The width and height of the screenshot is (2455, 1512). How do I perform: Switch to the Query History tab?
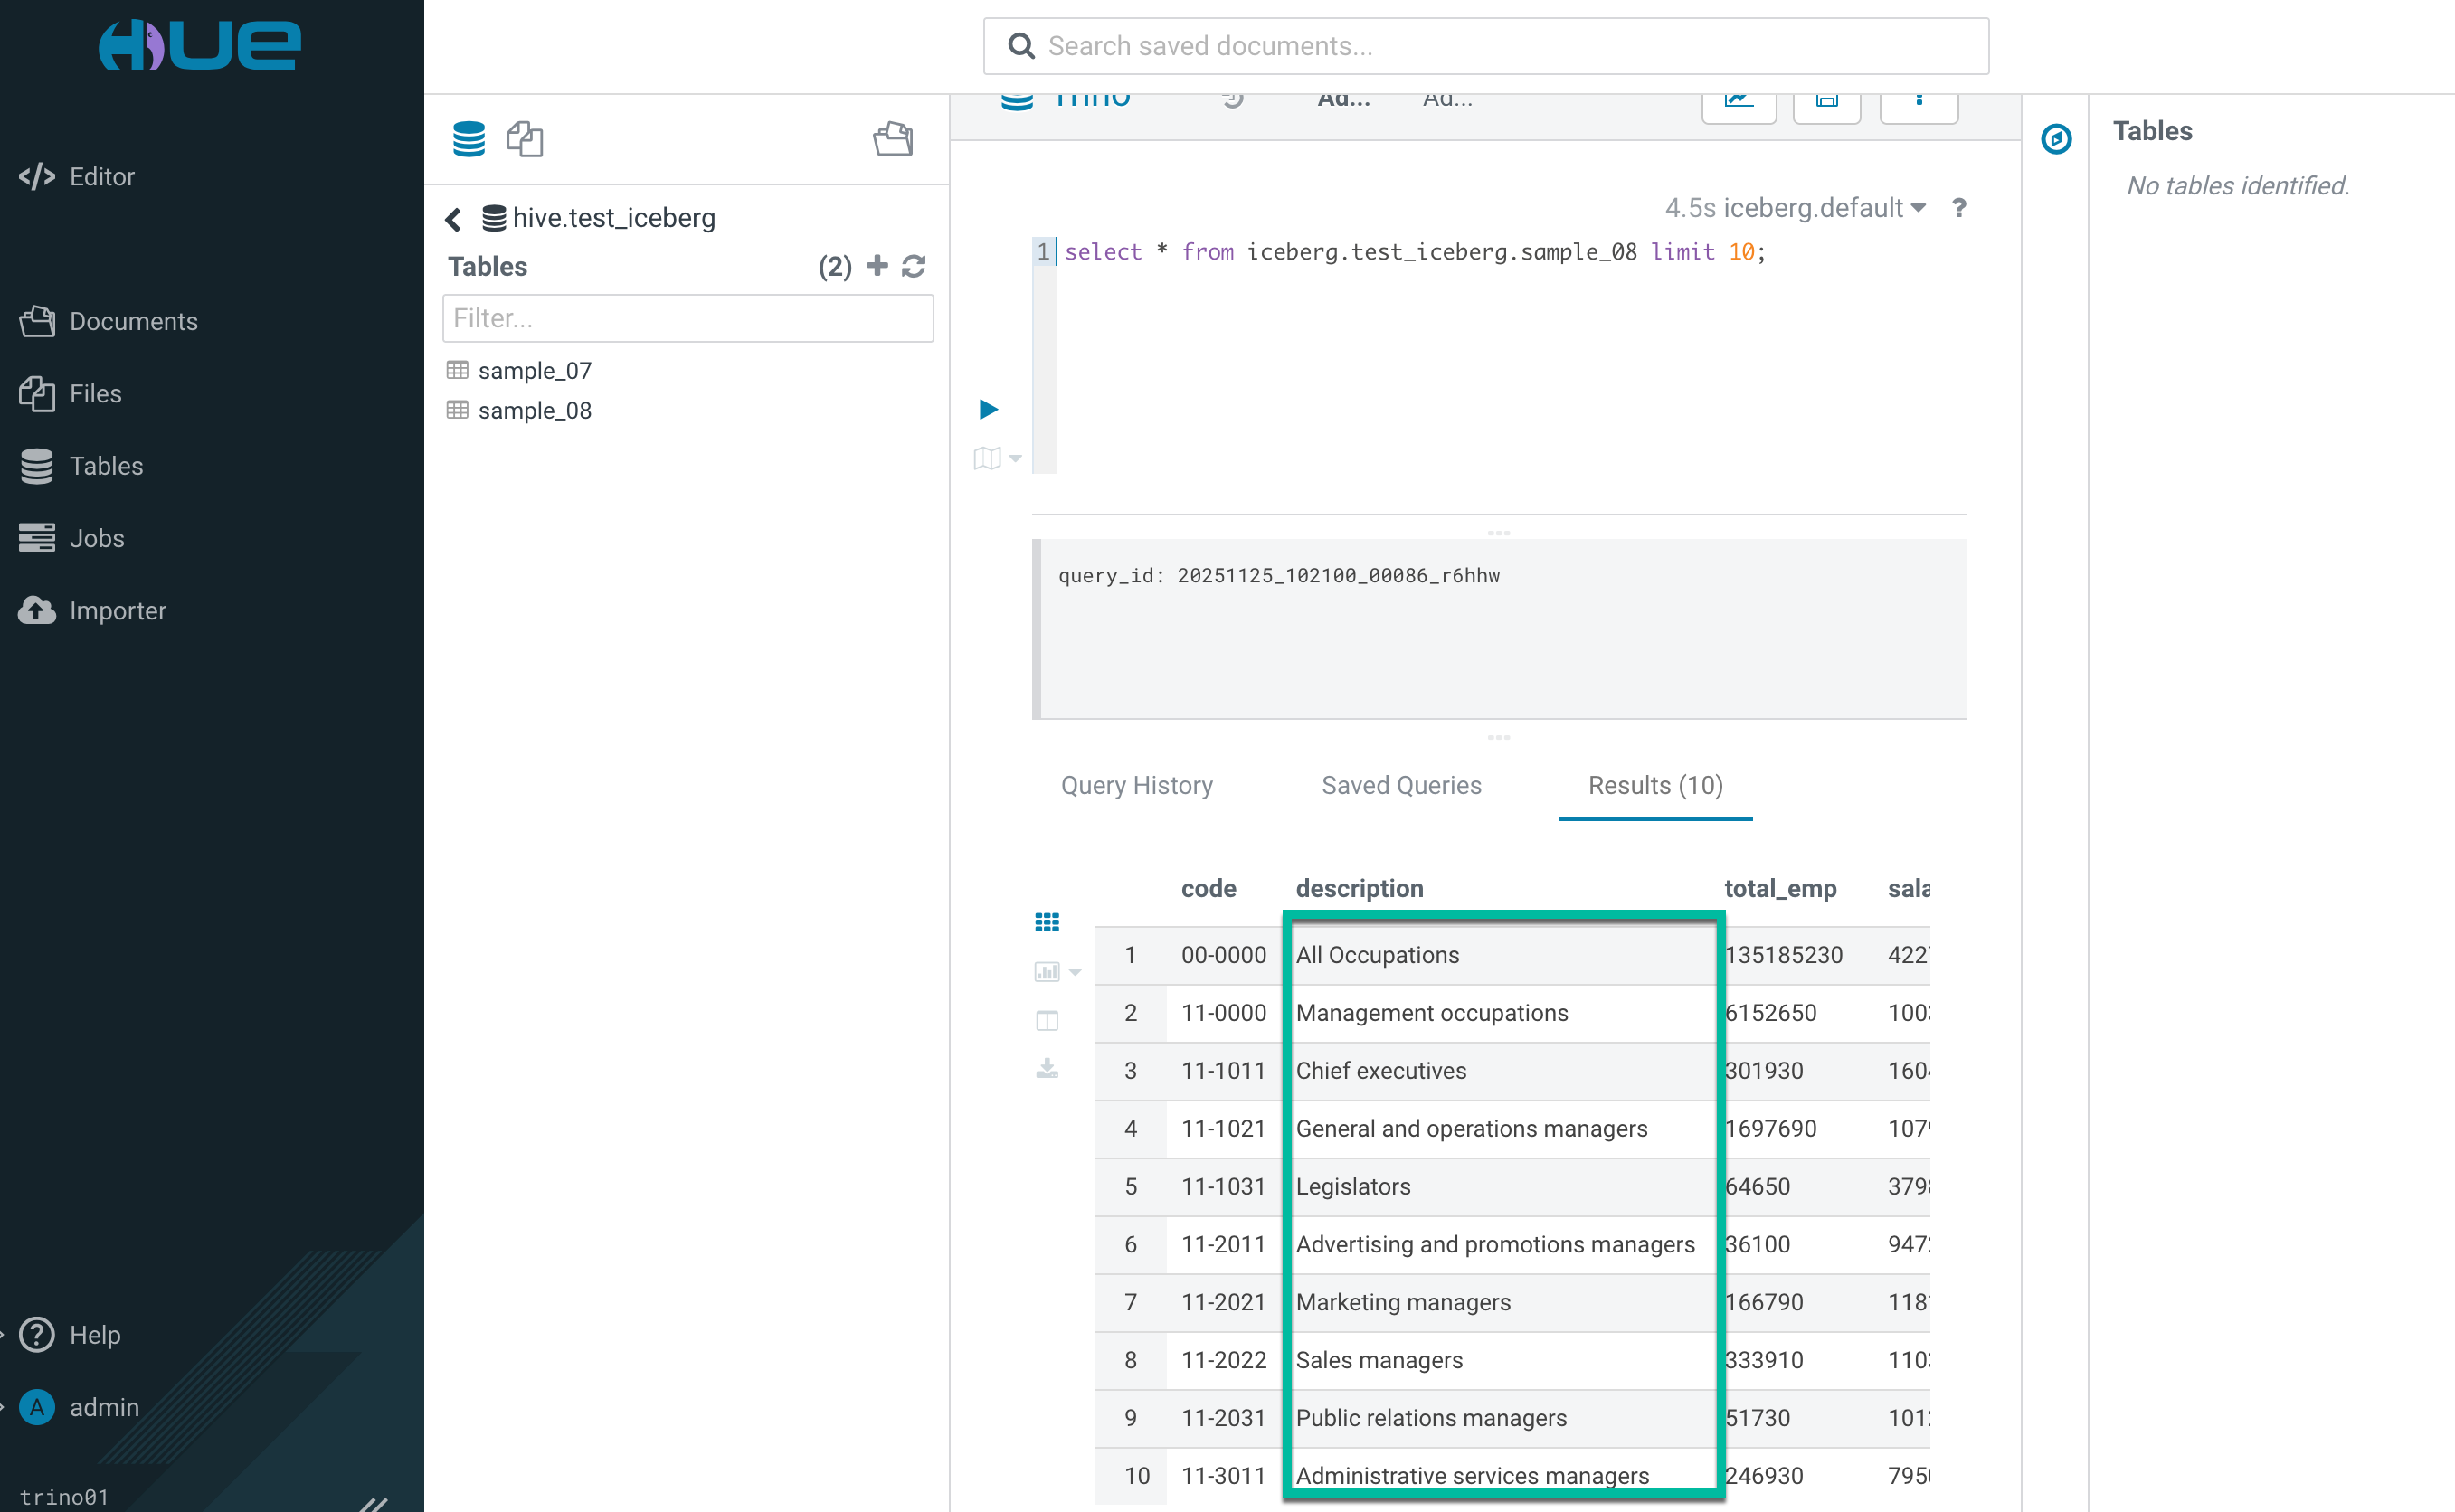point(1136,785)
